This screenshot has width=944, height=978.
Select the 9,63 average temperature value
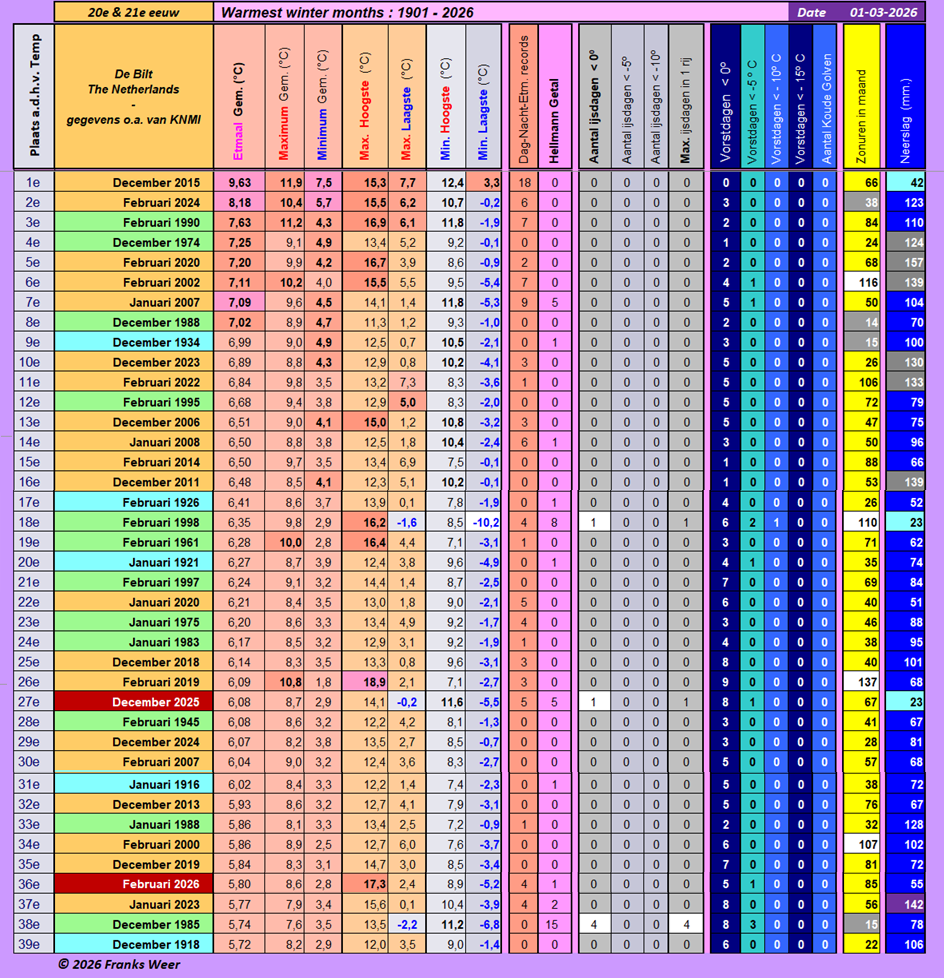pos(239,182)
